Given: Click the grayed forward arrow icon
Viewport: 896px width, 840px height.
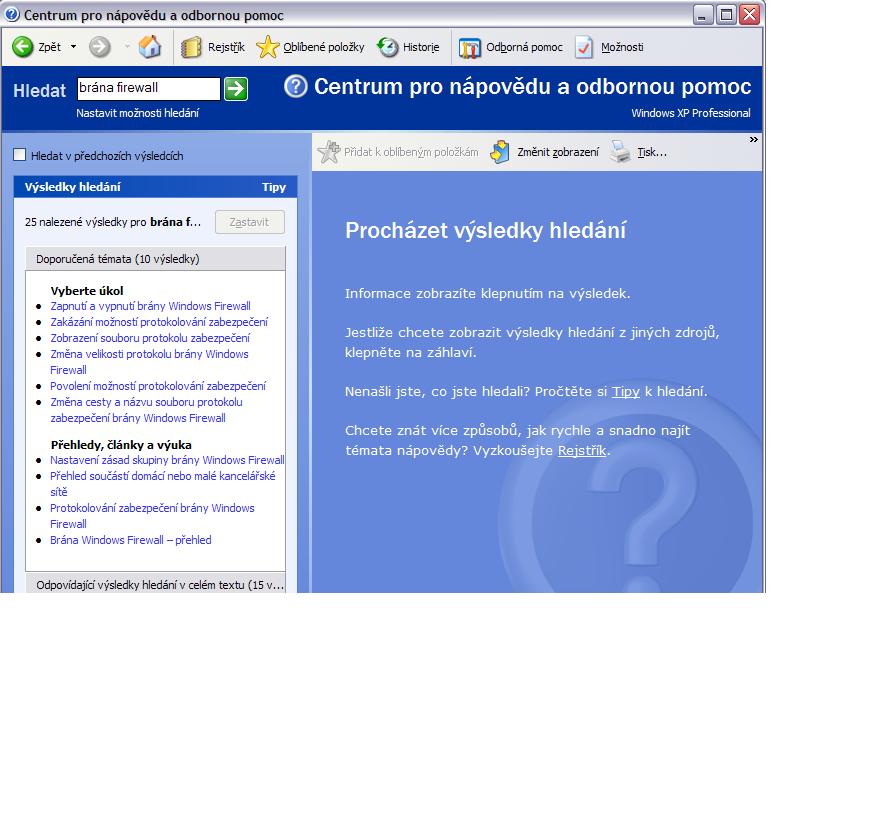Looking at the screenshot, I should click(x=99, y=47).
